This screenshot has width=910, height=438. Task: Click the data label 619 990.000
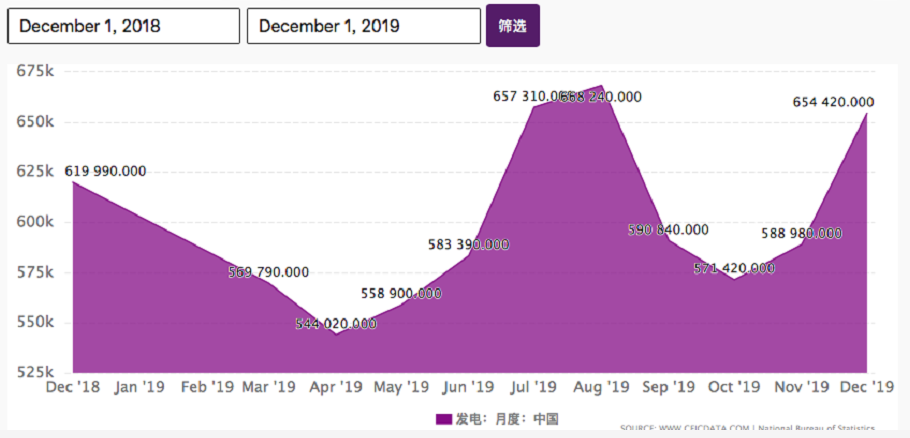click(105, 171)
